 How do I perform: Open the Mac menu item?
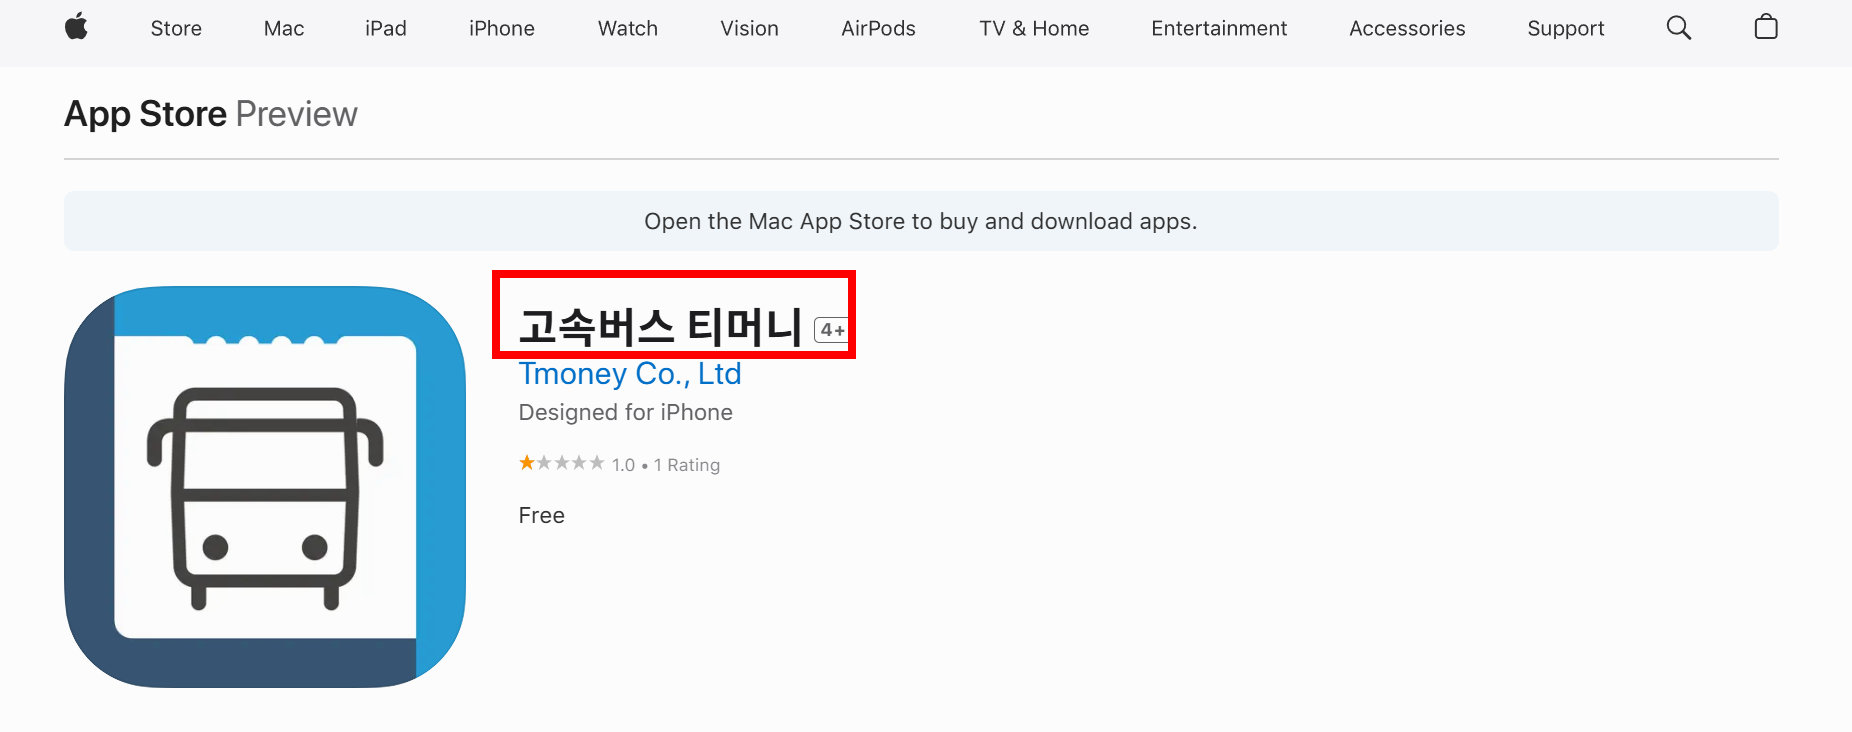[284, 29]
